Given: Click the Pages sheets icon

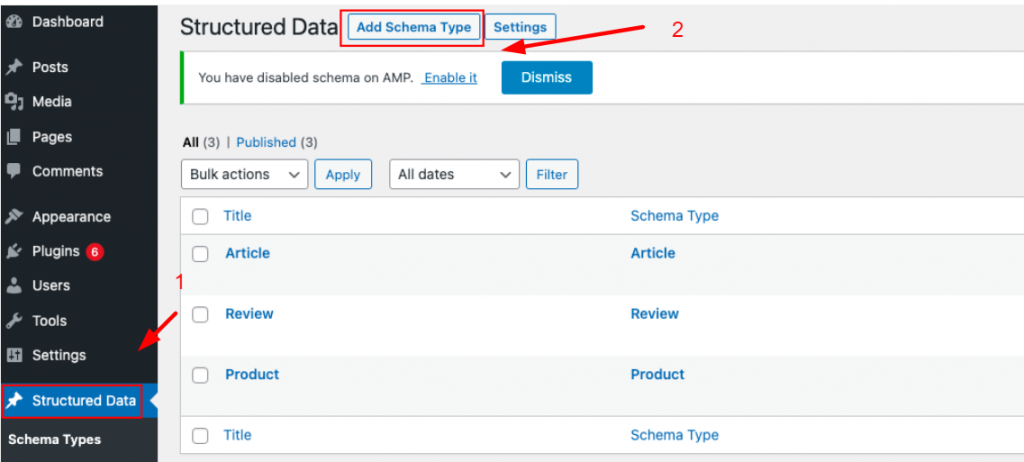Looking at the screenshot, I should (x=14, y=137).
